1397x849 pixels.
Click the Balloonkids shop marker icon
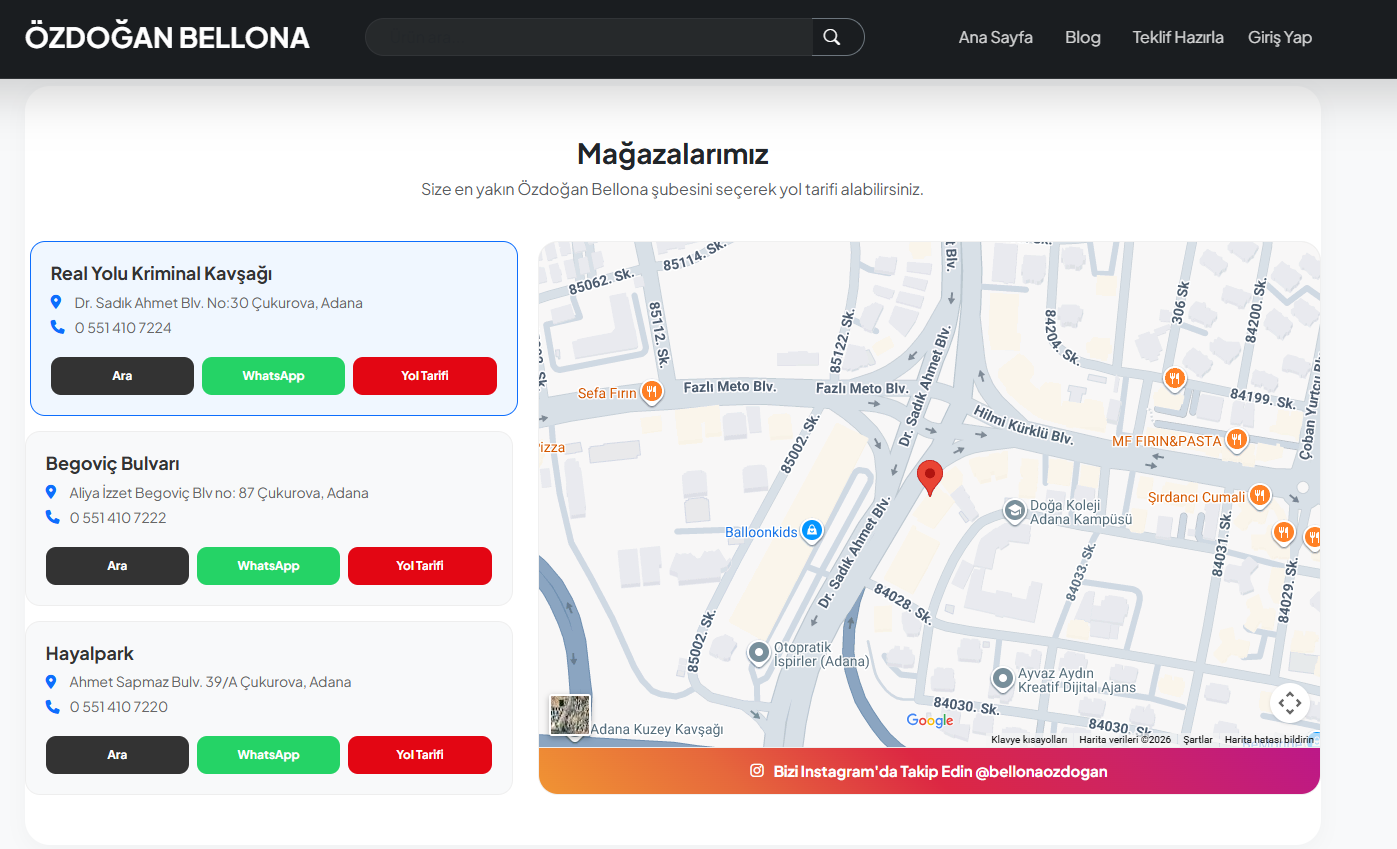click(812, 531)
